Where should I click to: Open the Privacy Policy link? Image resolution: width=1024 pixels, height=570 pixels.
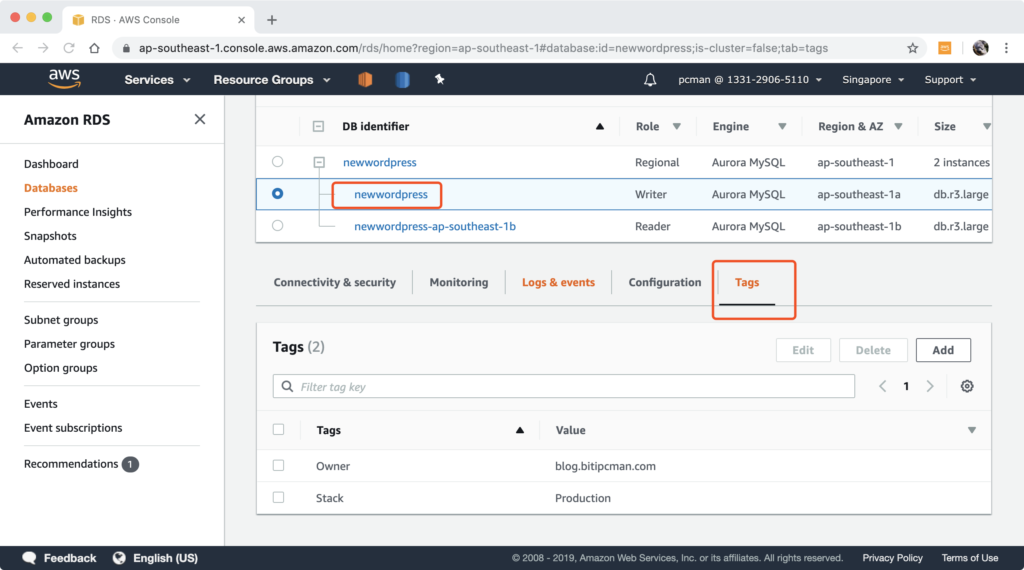point(892,558)
